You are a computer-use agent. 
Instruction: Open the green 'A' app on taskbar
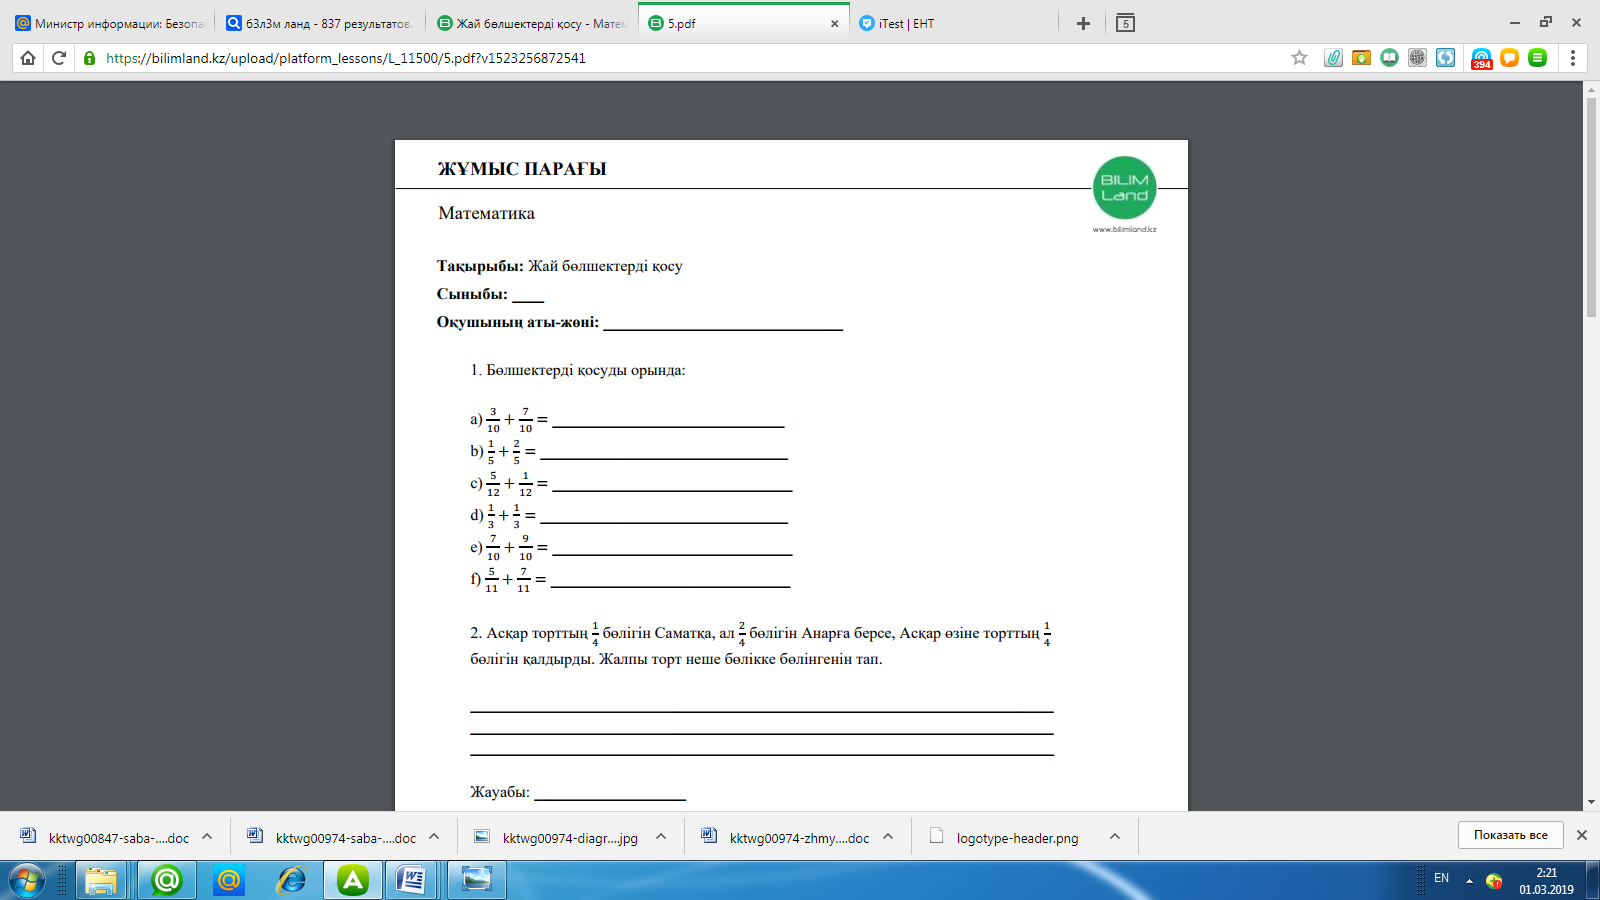coord(353,881)
